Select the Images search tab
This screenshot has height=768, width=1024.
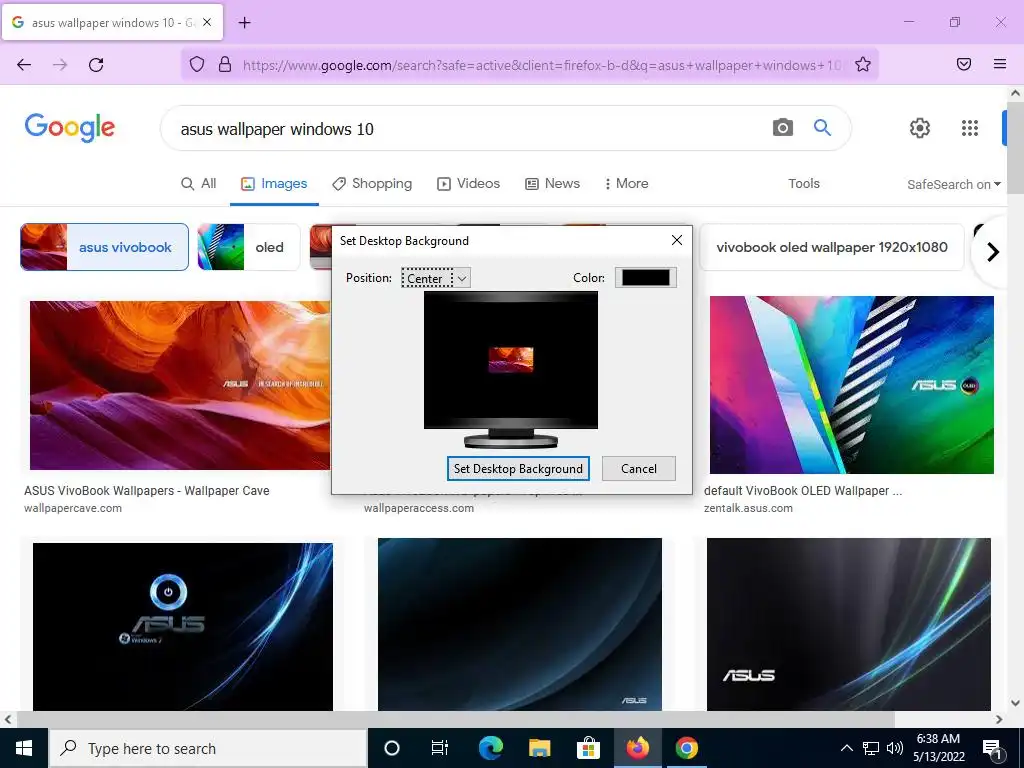click(274, 184)
